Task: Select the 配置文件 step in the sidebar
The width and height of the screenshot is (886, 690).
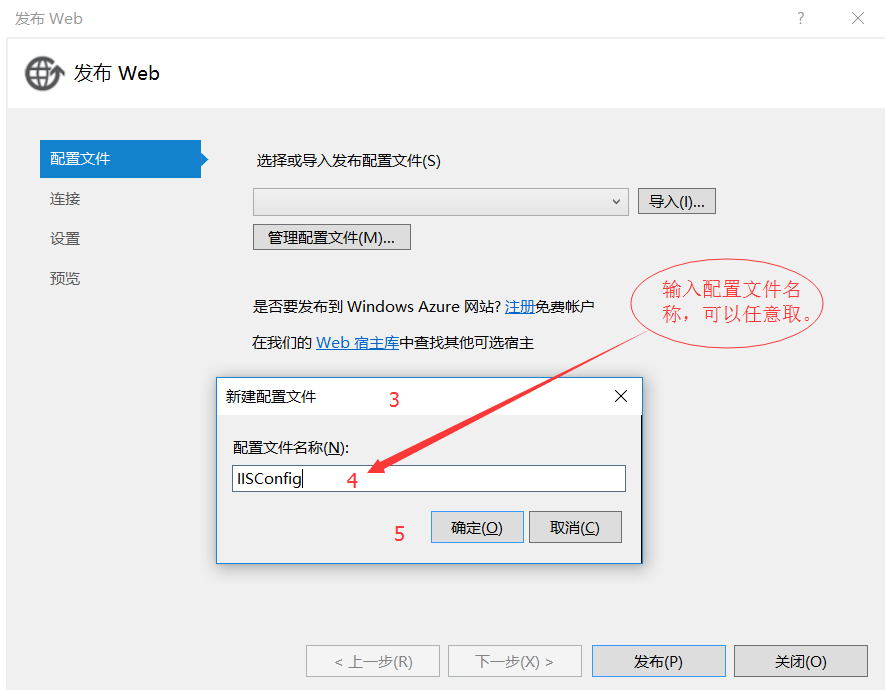Action: [80, 159]
